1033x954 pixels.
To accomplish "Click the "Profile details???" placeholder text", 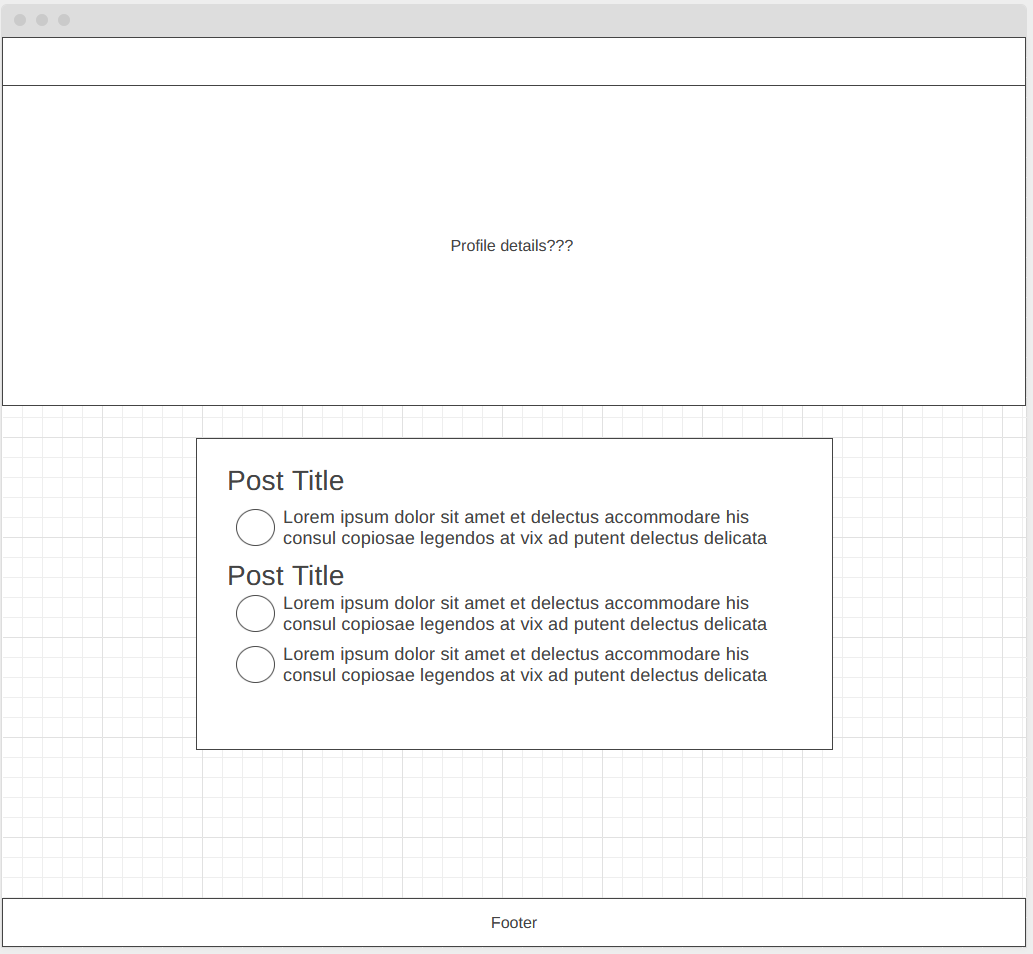I will (x=512, y=246).
